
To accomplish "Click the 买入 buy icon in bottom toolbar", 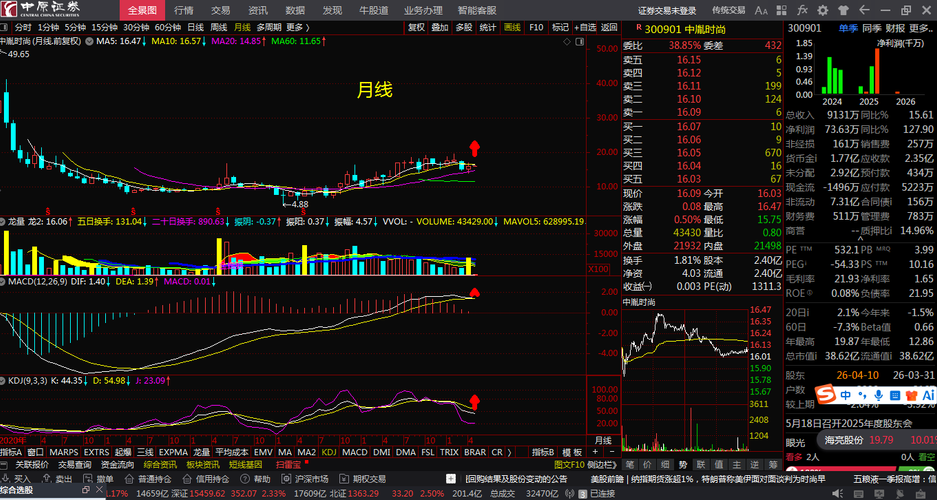I will click(x=17, y=478).
